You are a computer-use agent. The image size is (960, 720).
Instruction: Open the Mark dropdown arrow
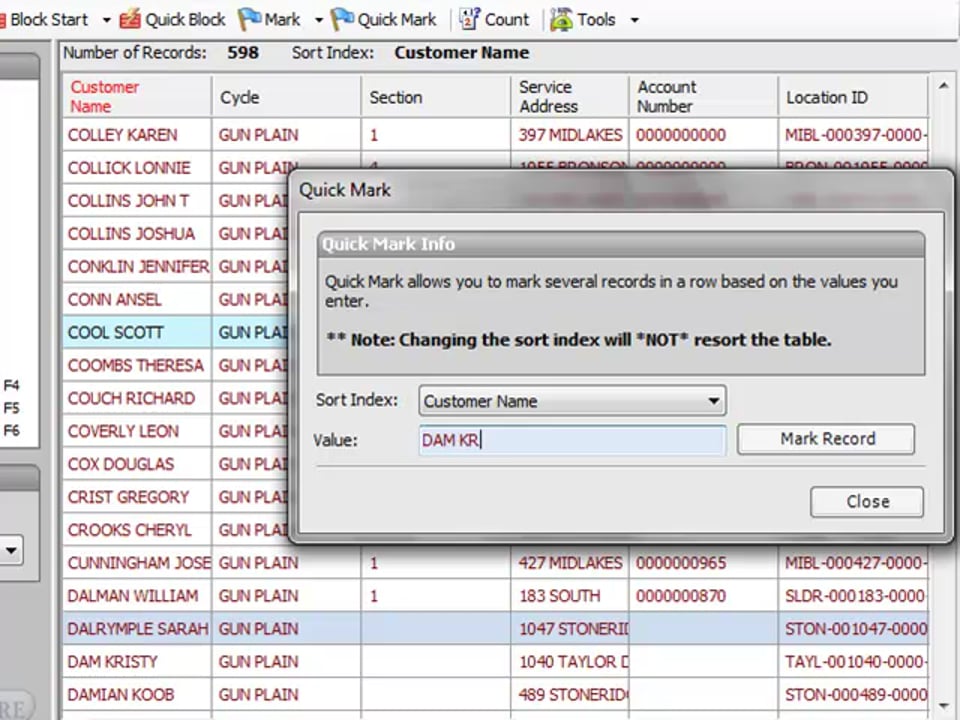tap(318, 20)
